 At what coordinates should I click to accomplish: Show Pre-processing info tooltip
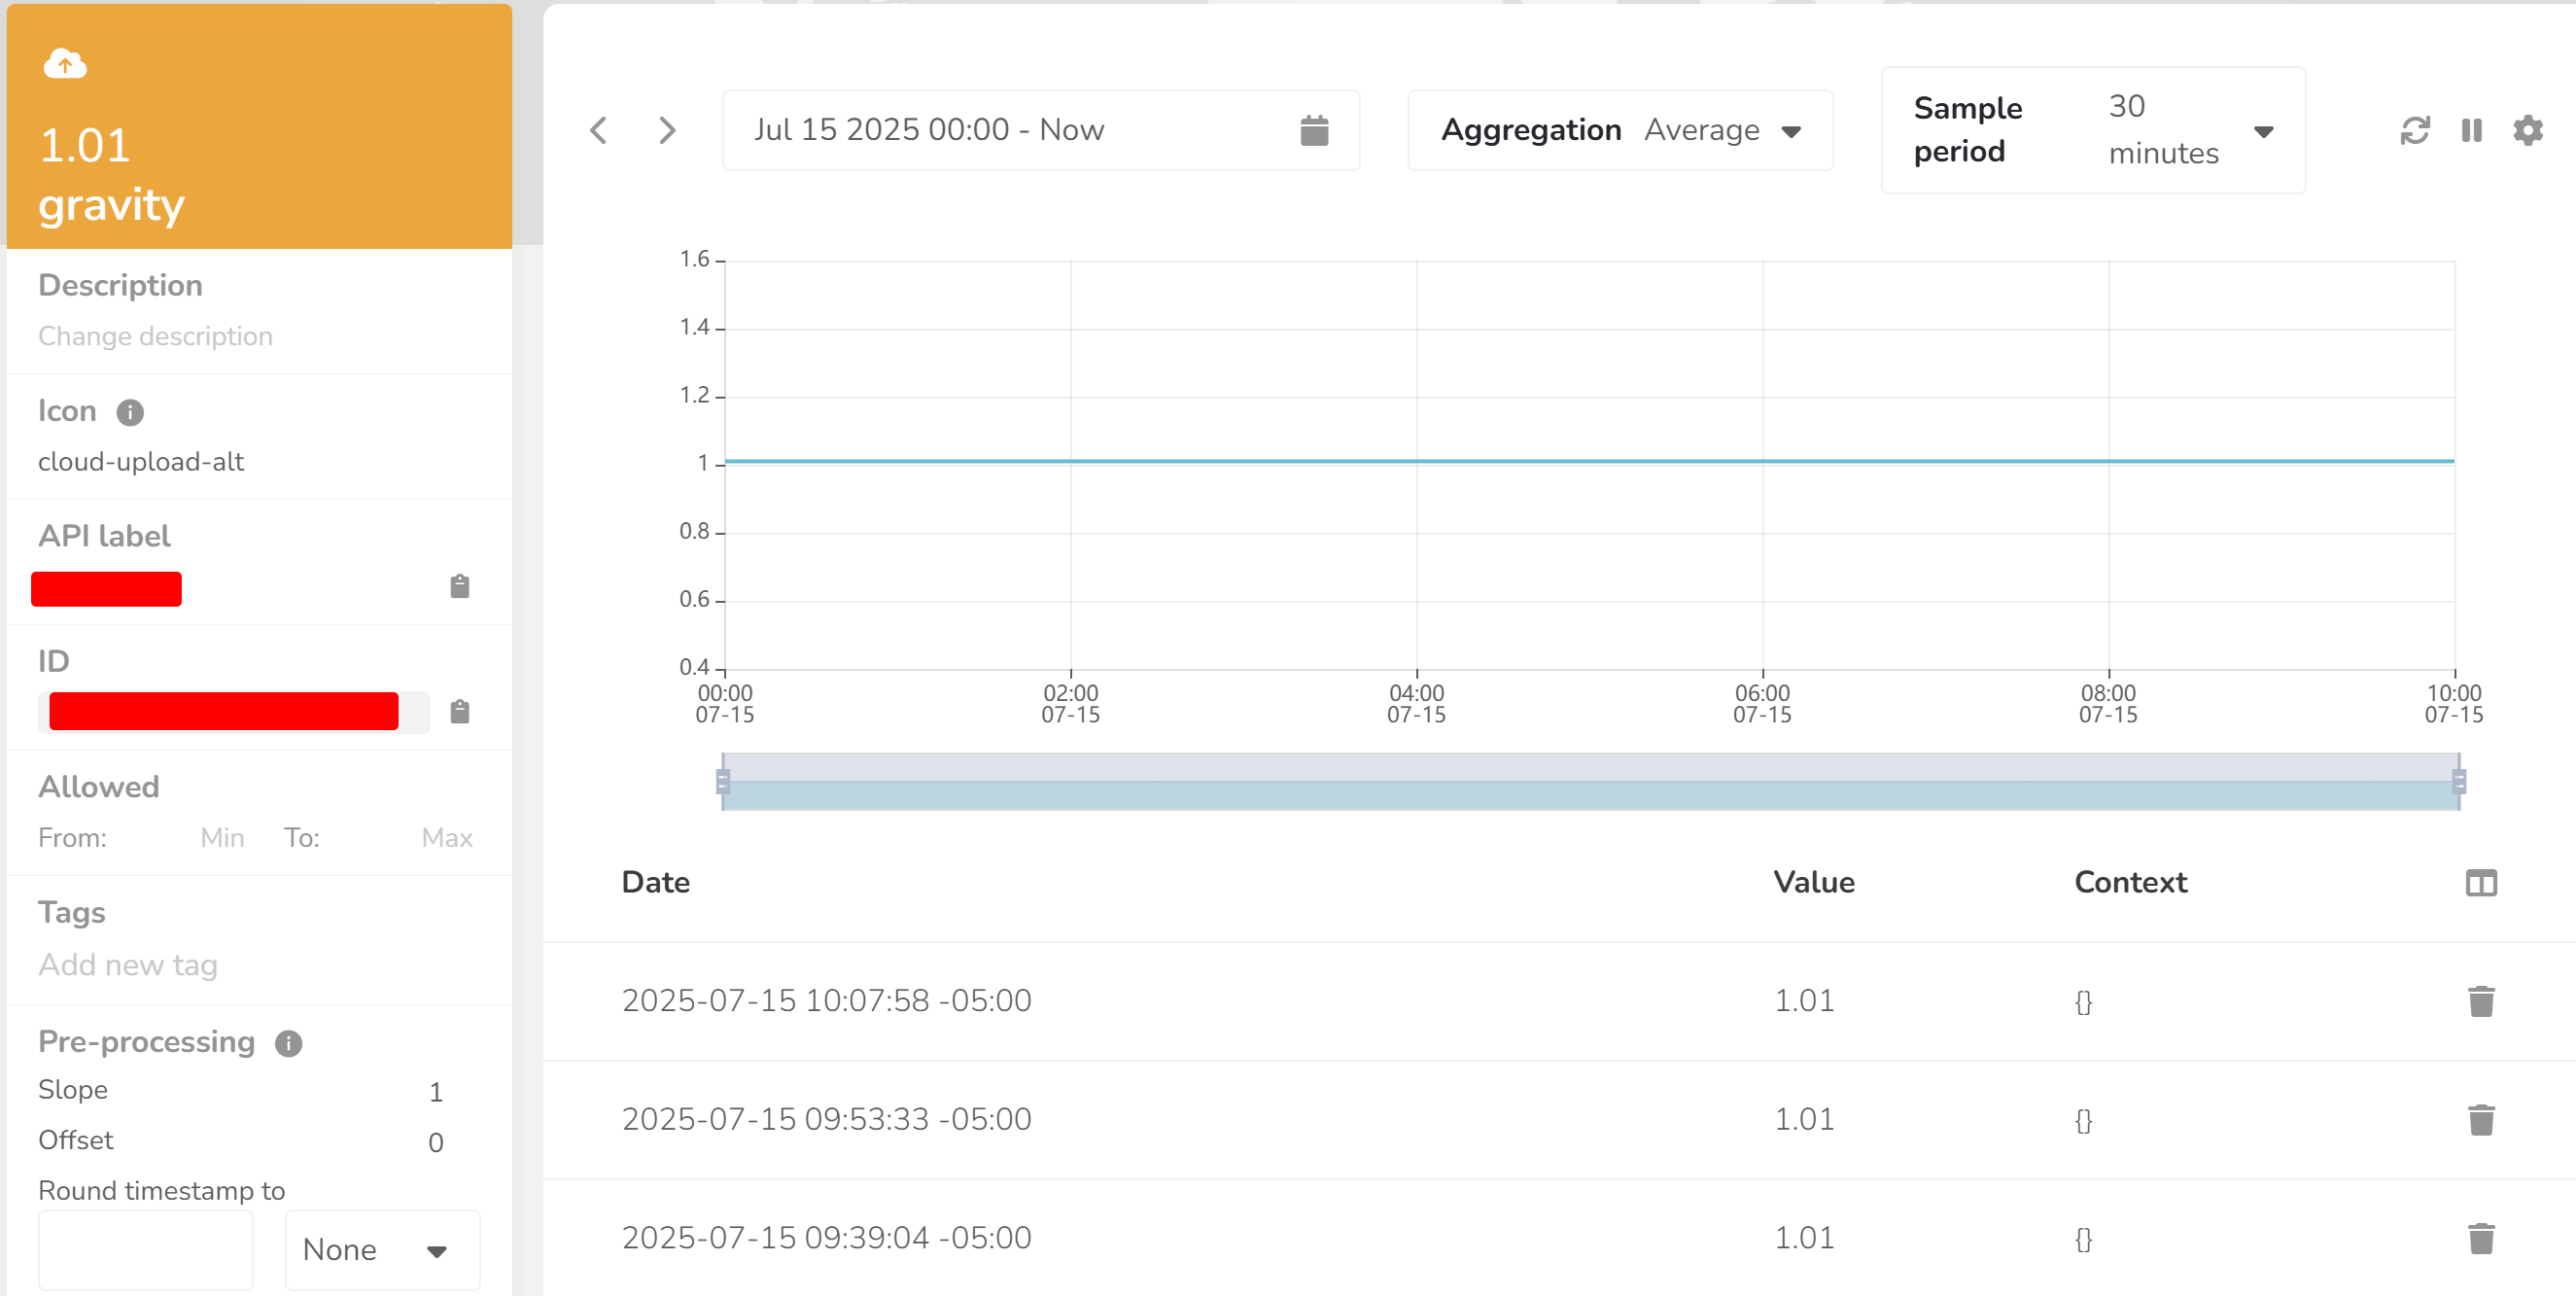tap(289, 1043)
